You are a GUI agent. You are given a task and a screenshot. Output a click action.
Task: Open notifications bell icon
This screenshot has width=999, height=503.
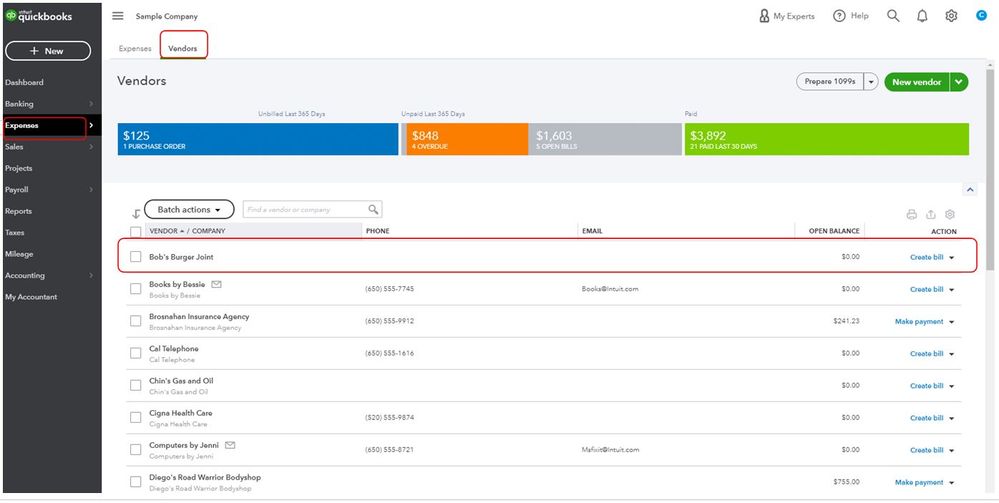tap(922, 16)
